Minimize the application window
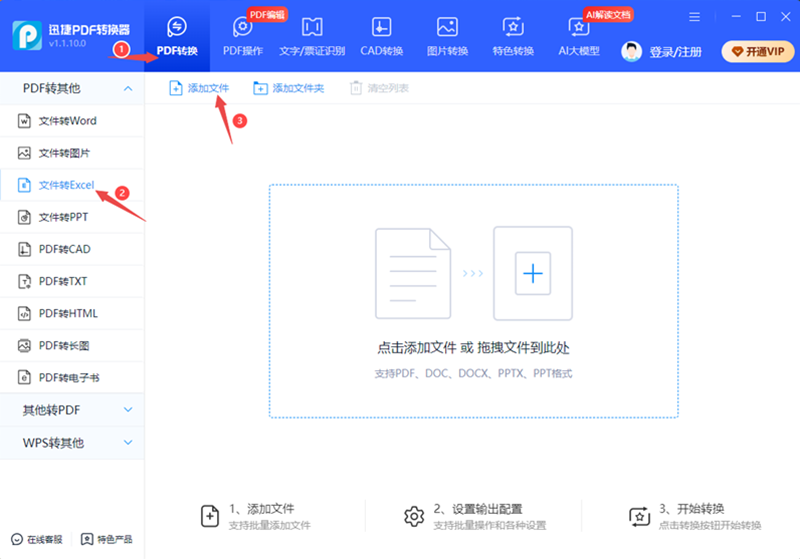This screenshot has height=559, width=800. coord(736,17)
